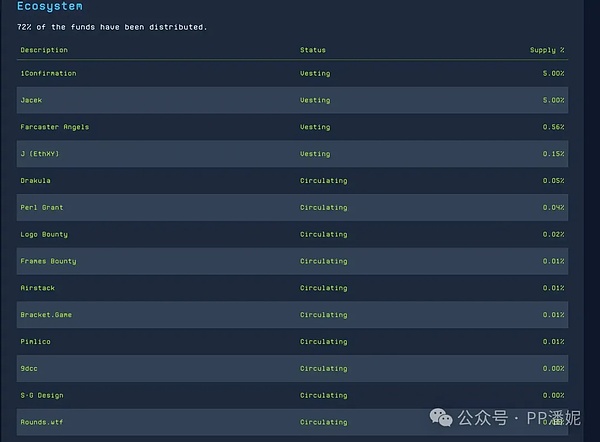This screenshot has height=442, width=600.
Task: Click the Vesting status for 1Confirmation
Action: click(314, 73)
